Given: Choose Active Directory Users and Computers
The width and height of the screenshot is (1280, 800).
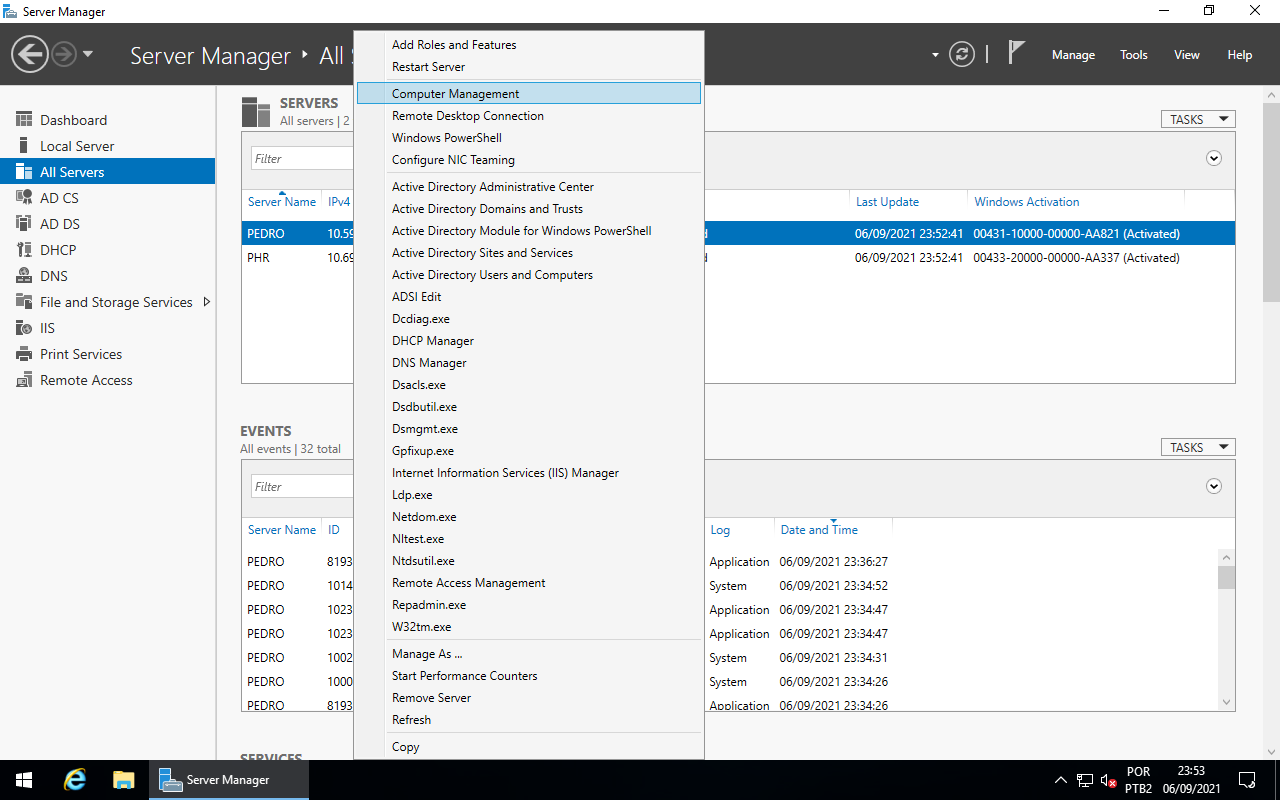Looking at the screenshot, I should coord(492,275).
